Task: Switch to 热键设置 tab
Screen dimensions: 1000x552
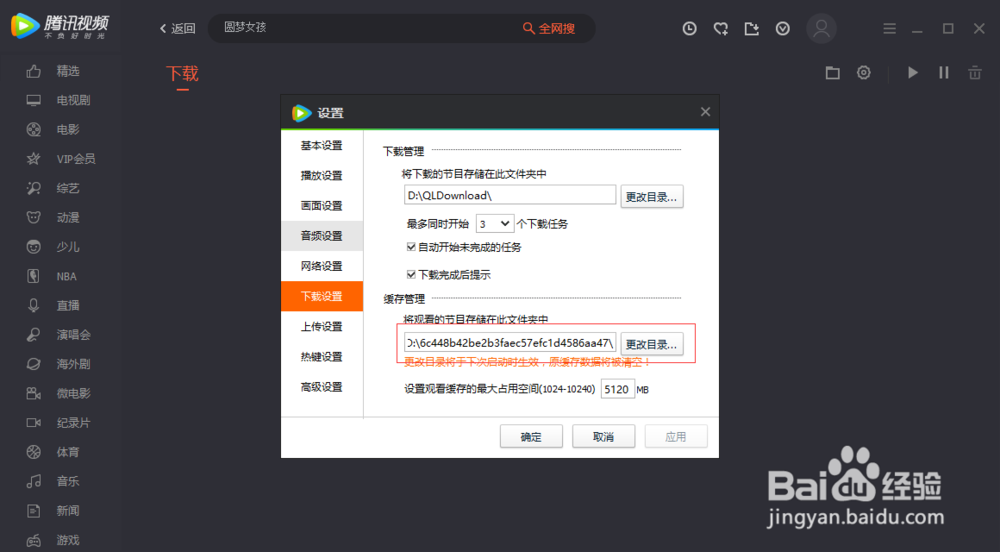Action: (322, 356)
